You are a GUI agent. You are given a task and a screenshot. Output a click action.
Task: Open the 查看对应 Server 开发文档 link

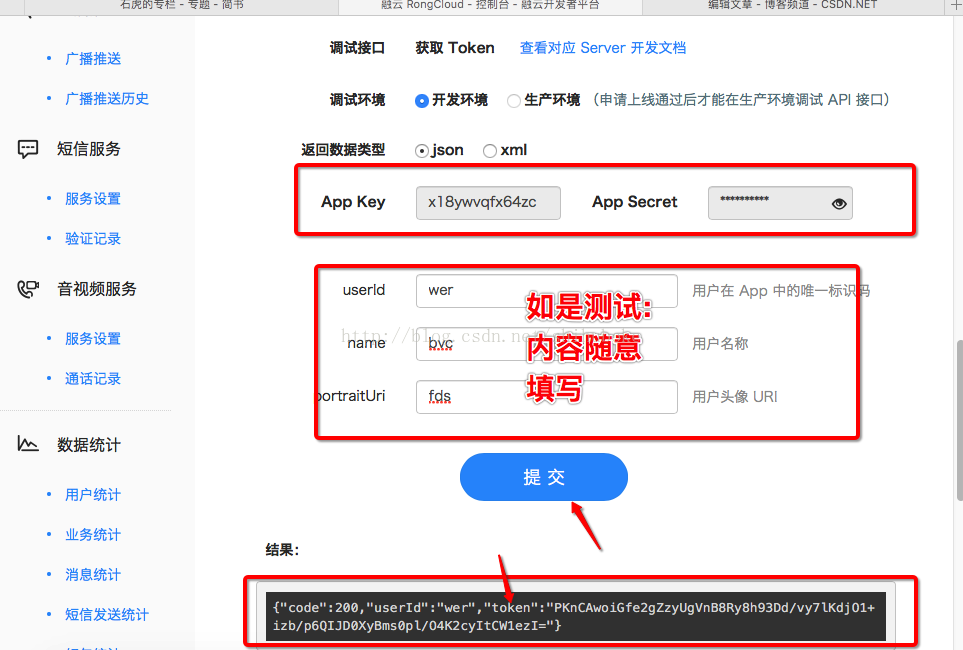(602, 48)
